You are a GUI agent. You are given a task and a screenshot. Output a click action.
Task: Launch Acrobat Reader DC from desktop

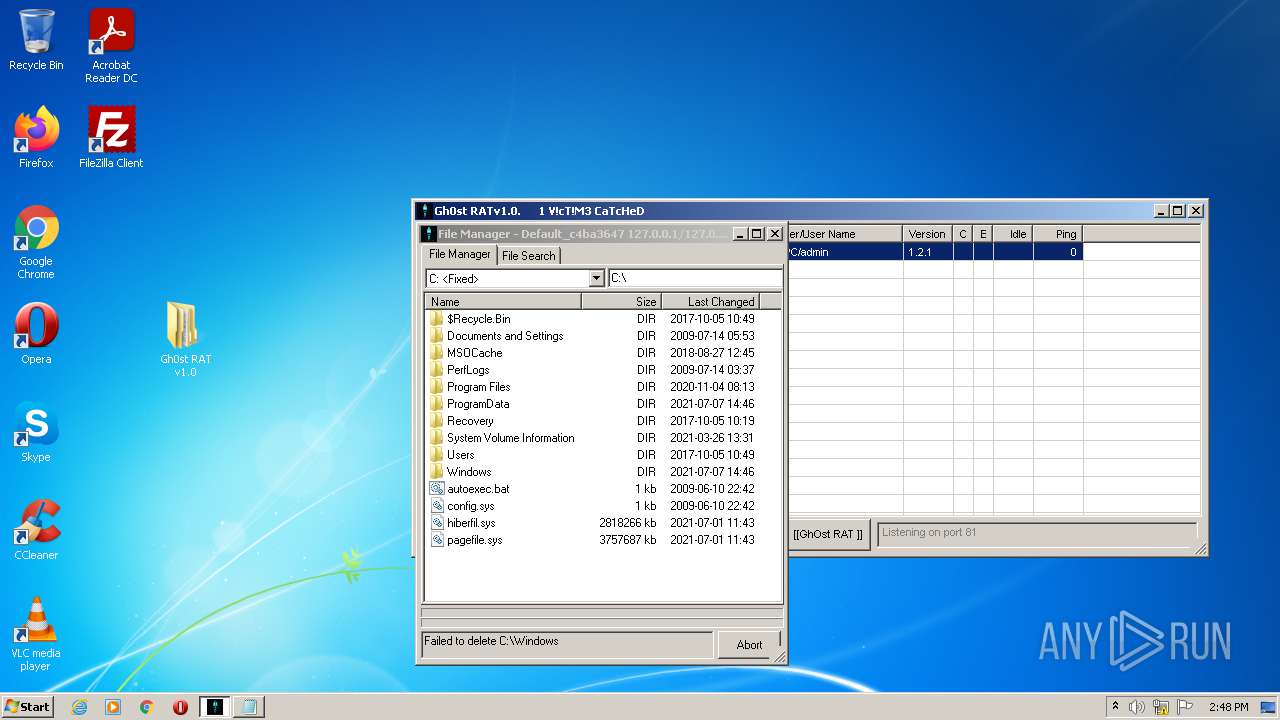(111, 46)
